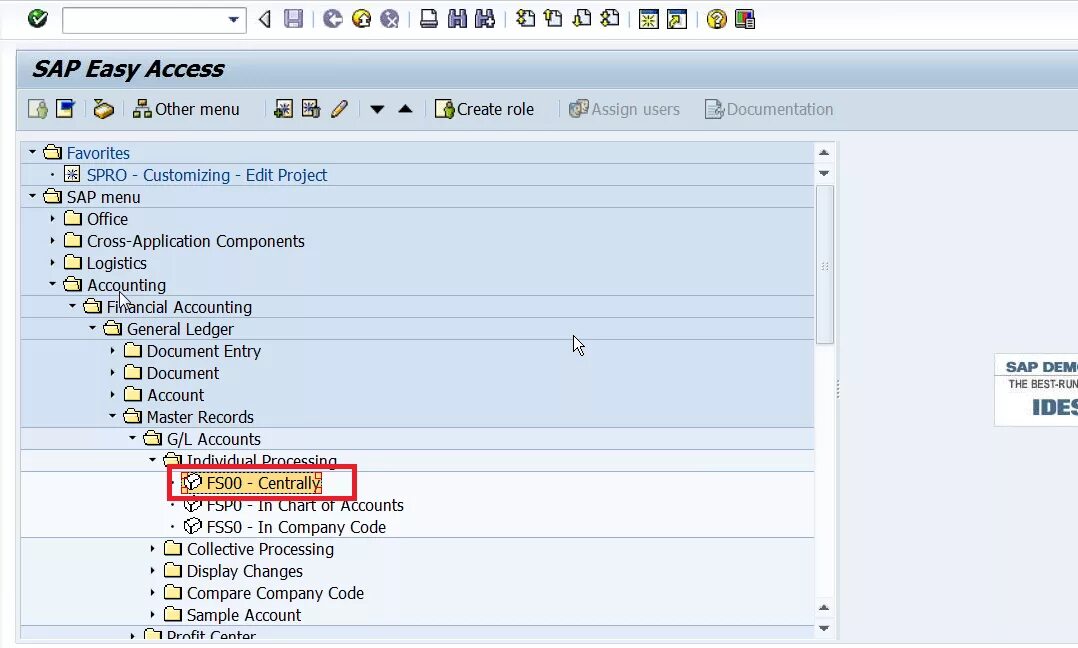Click the green Enter checkmark icon
The width and height of the screenshot is (1078, 648).
point(38,19)
